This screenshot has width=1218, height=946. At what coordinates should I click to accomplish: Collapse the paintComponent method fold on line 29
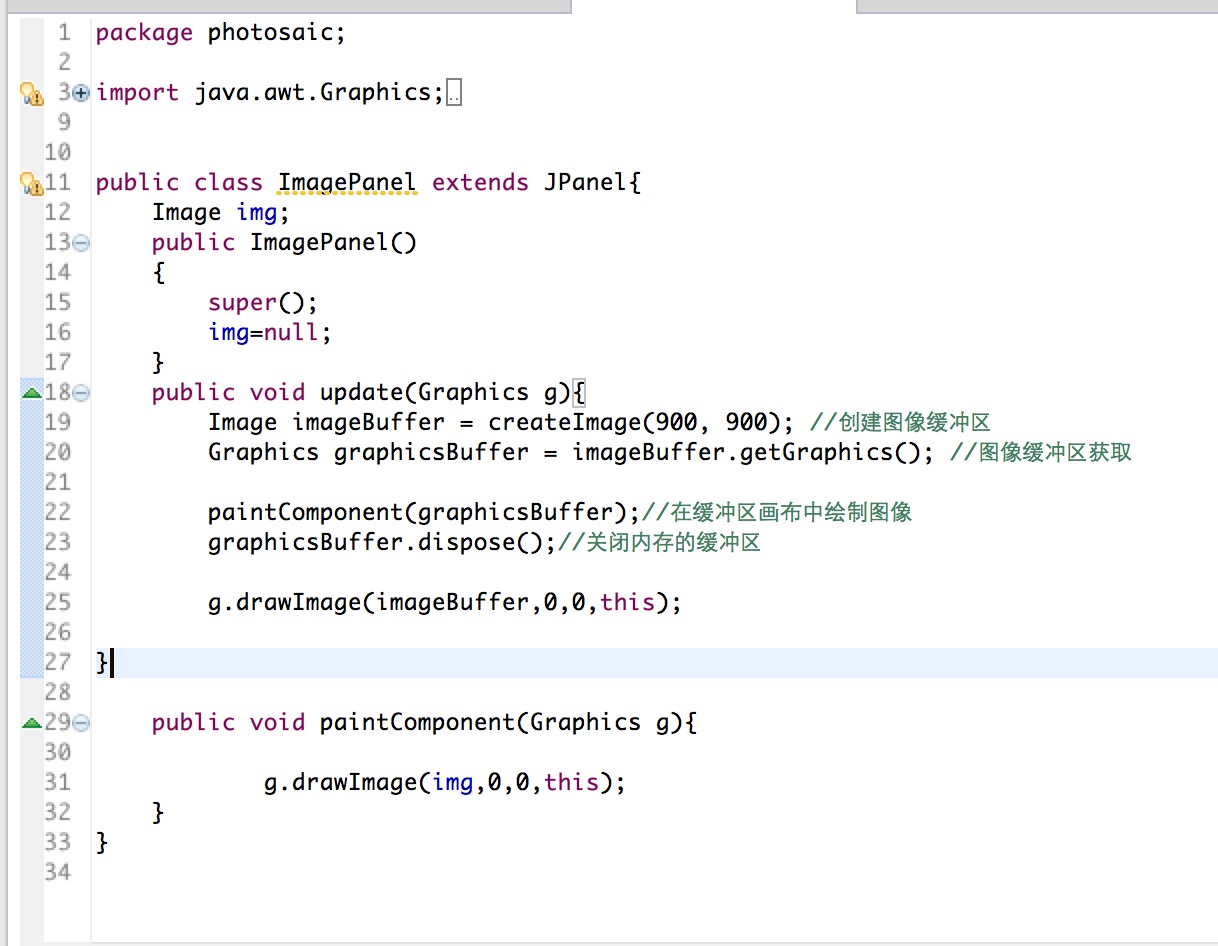tap(81, 723)
